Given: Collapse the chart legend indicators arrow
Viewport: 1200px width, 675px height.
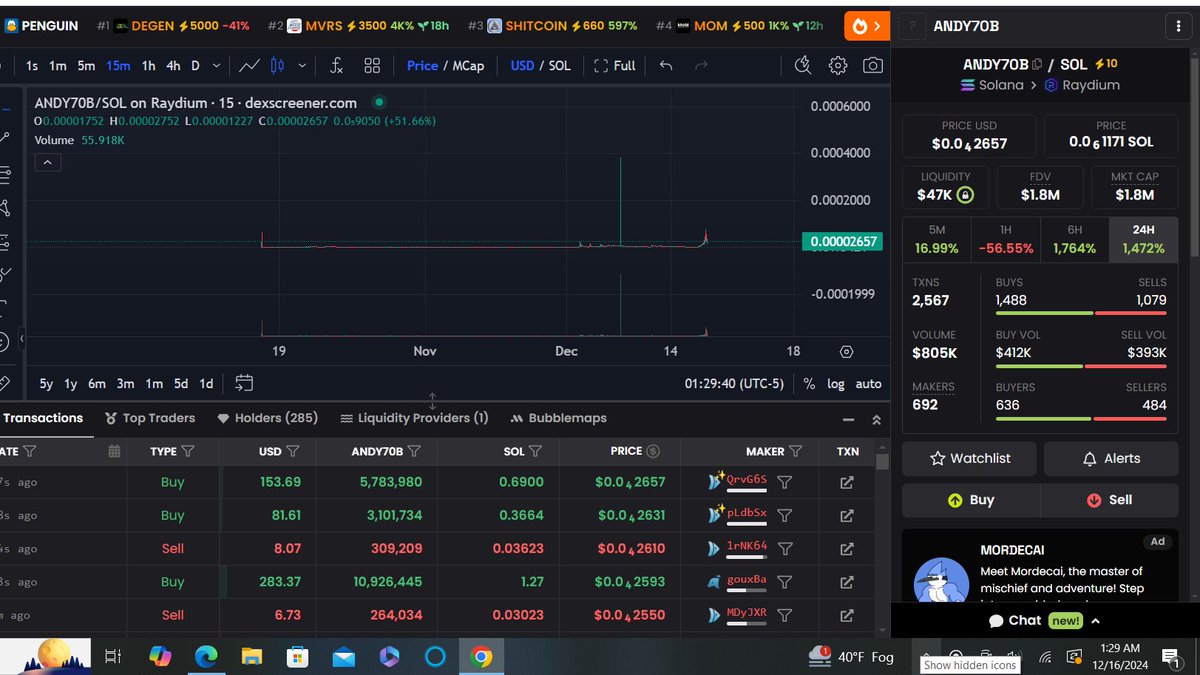Looking at the screenshot, I should pos(48,162).
